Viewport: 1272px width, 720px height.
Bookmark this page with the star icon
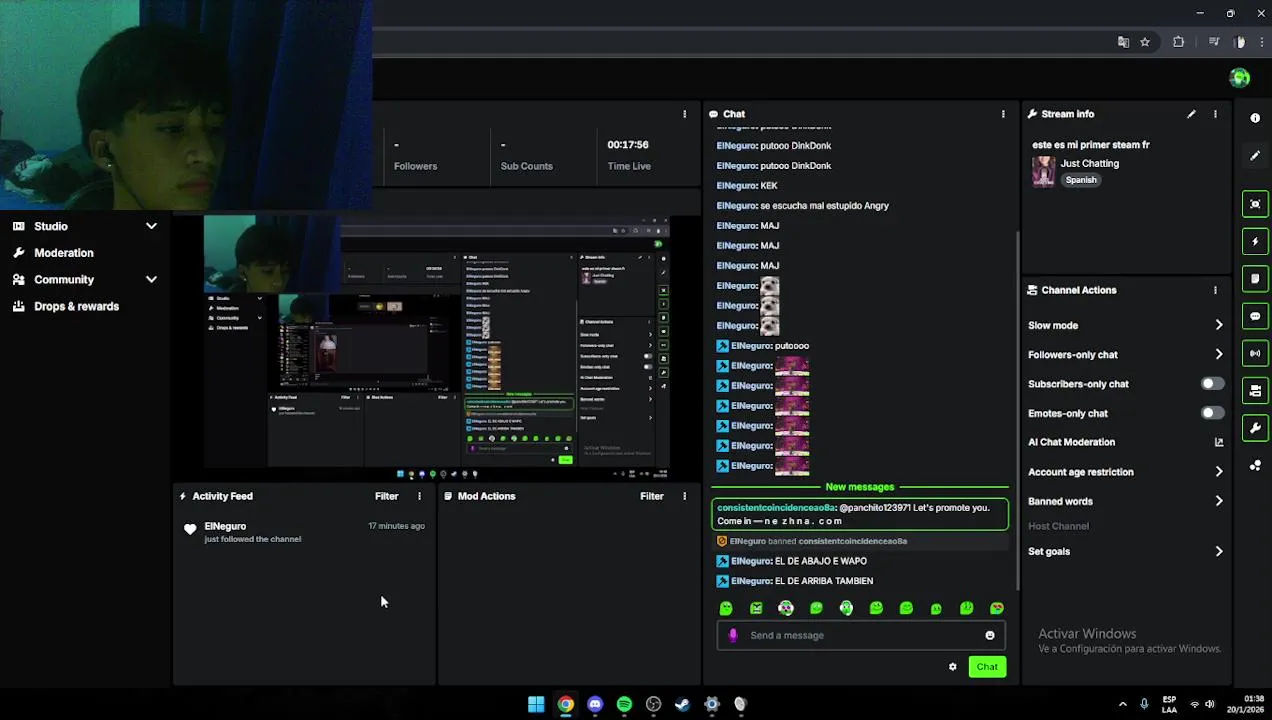[1145, 42]
